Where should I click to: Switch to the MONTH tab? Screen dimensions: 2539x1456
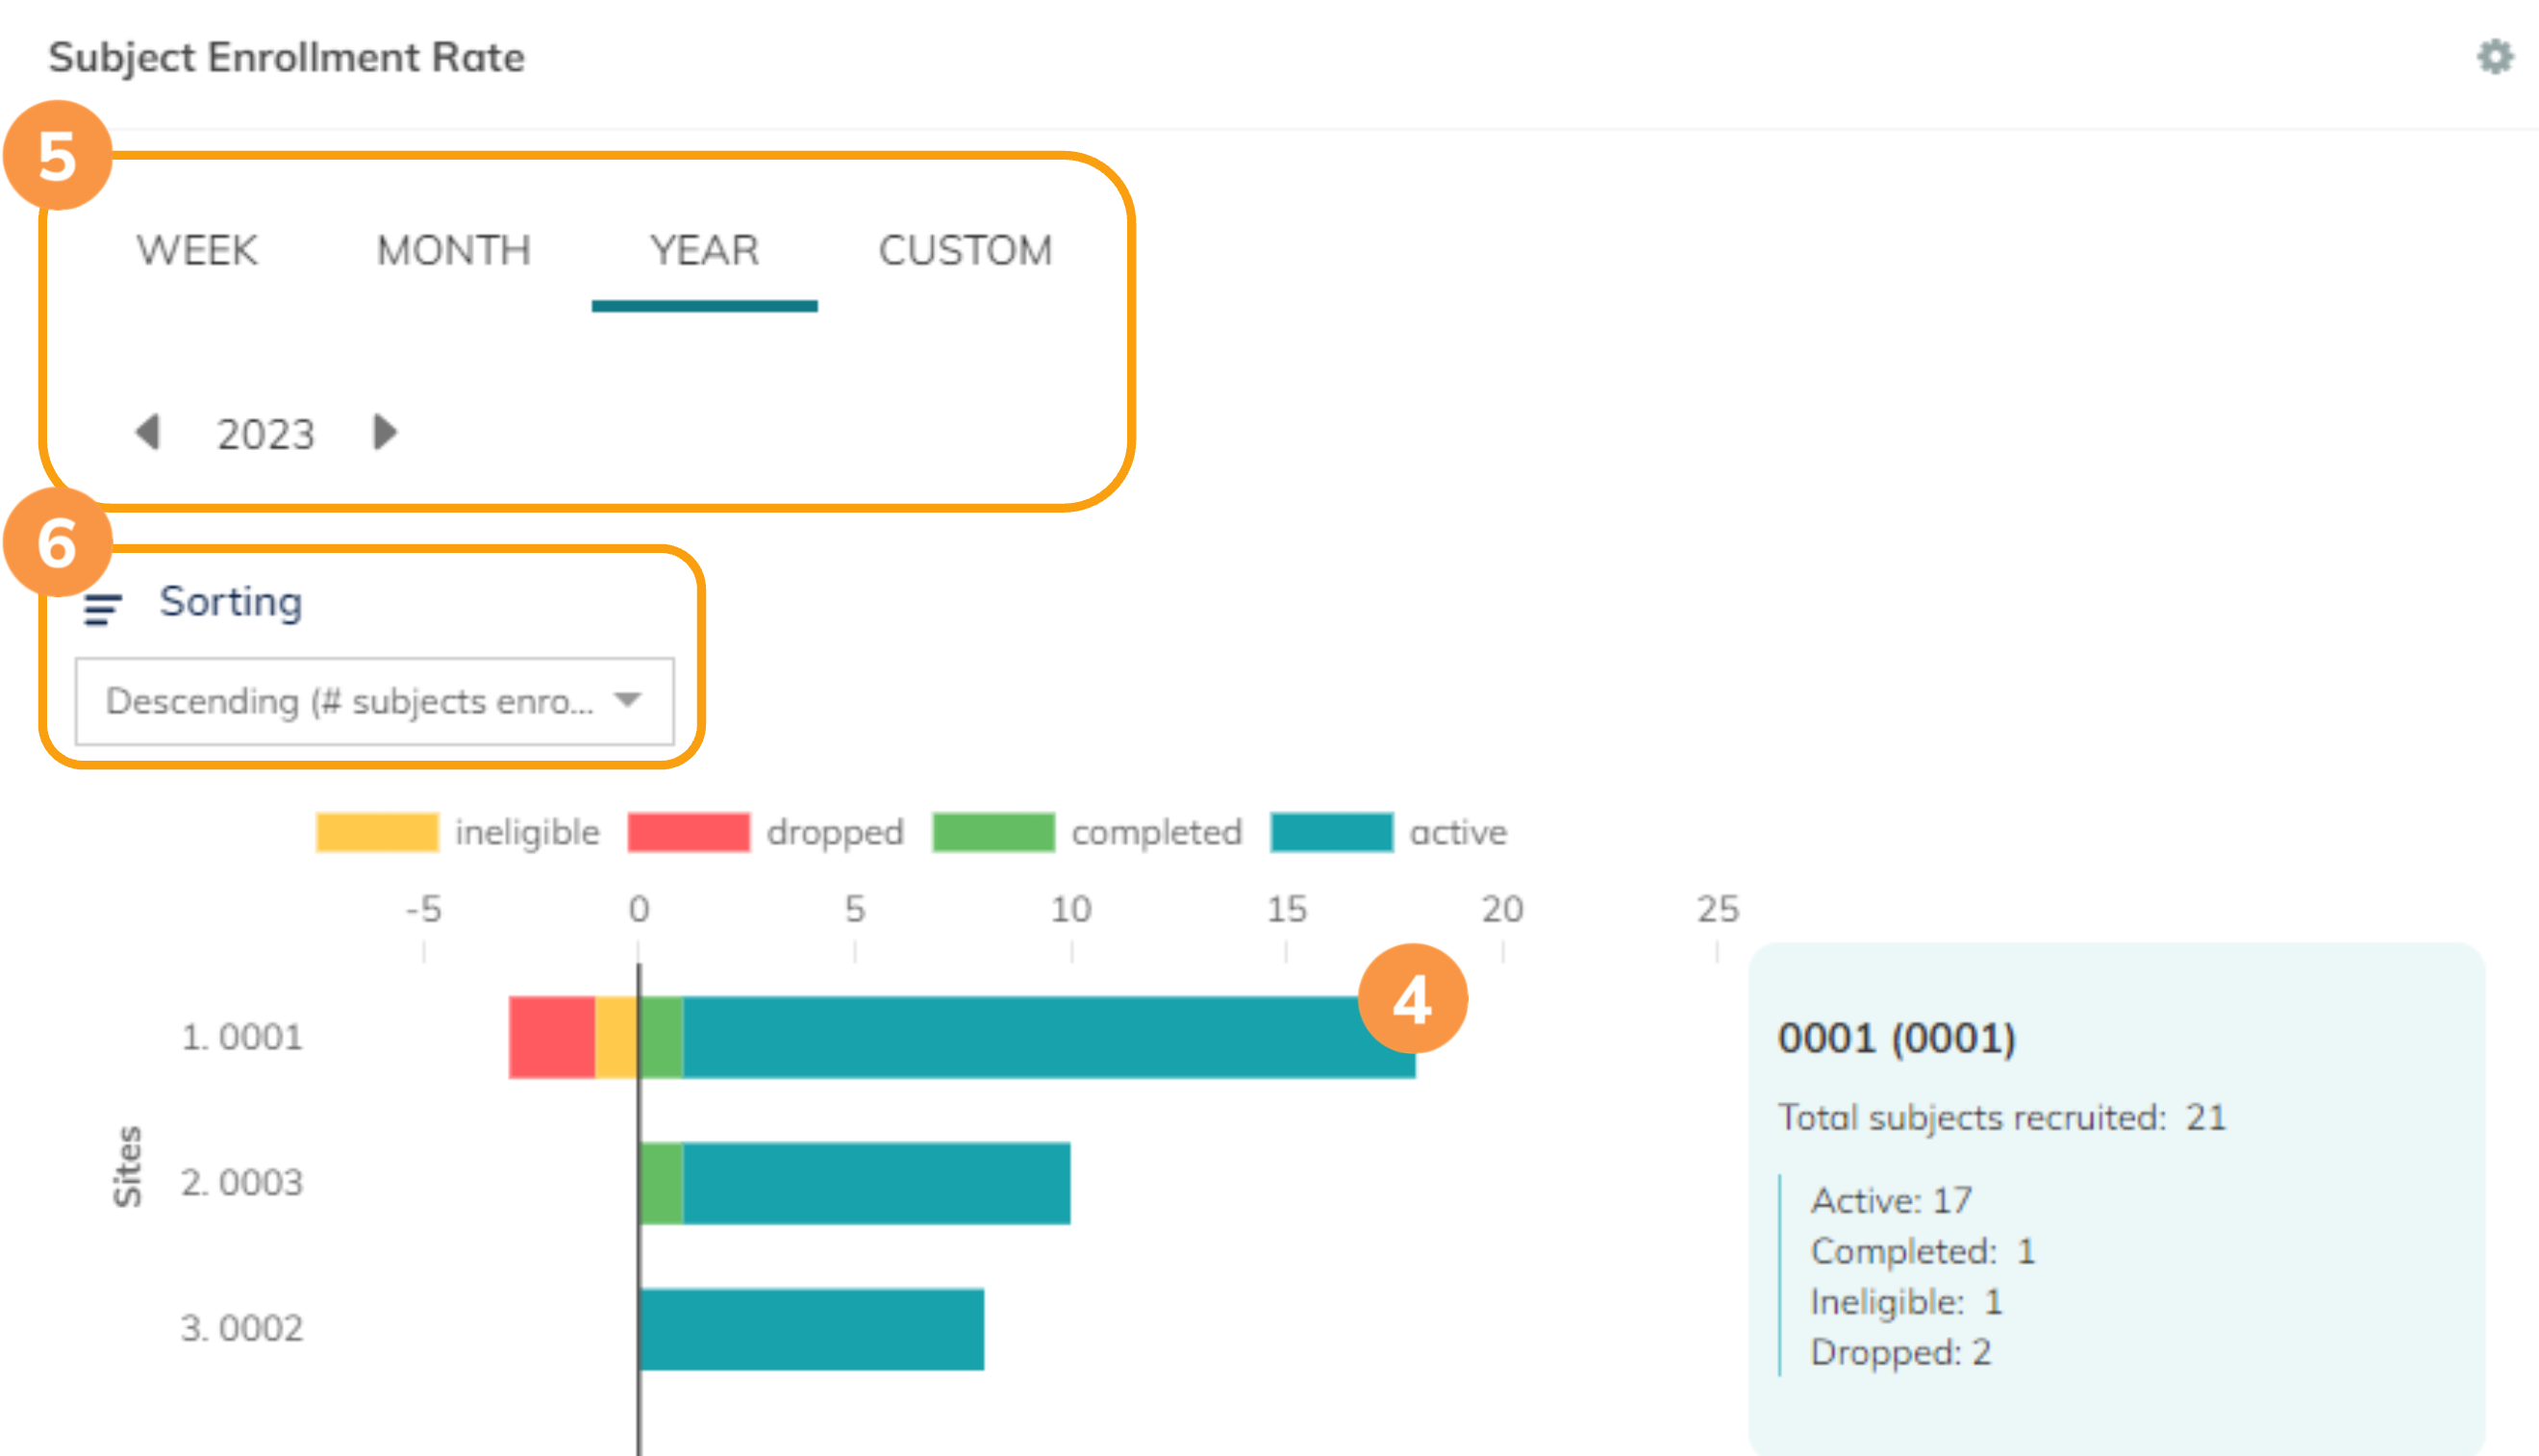453,250
